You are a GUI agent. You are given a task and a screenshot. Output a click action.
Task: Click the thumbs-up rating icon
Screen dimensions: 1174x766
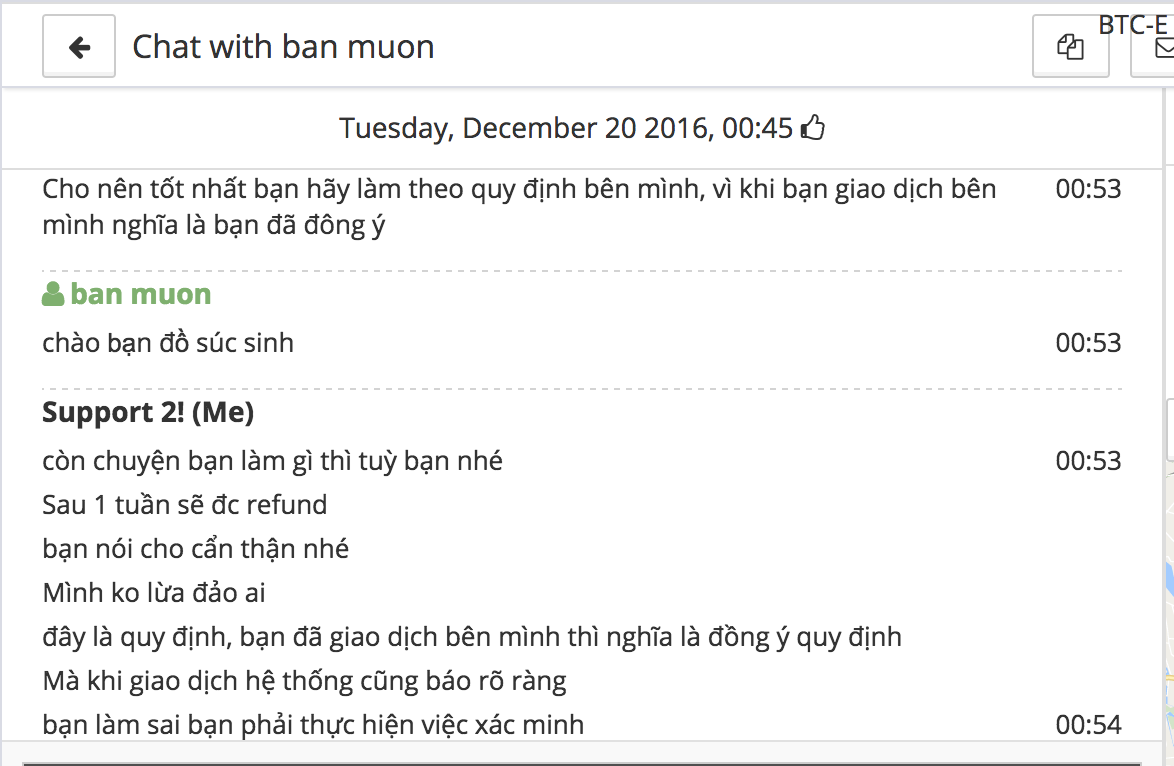click(x=814, y=128)
